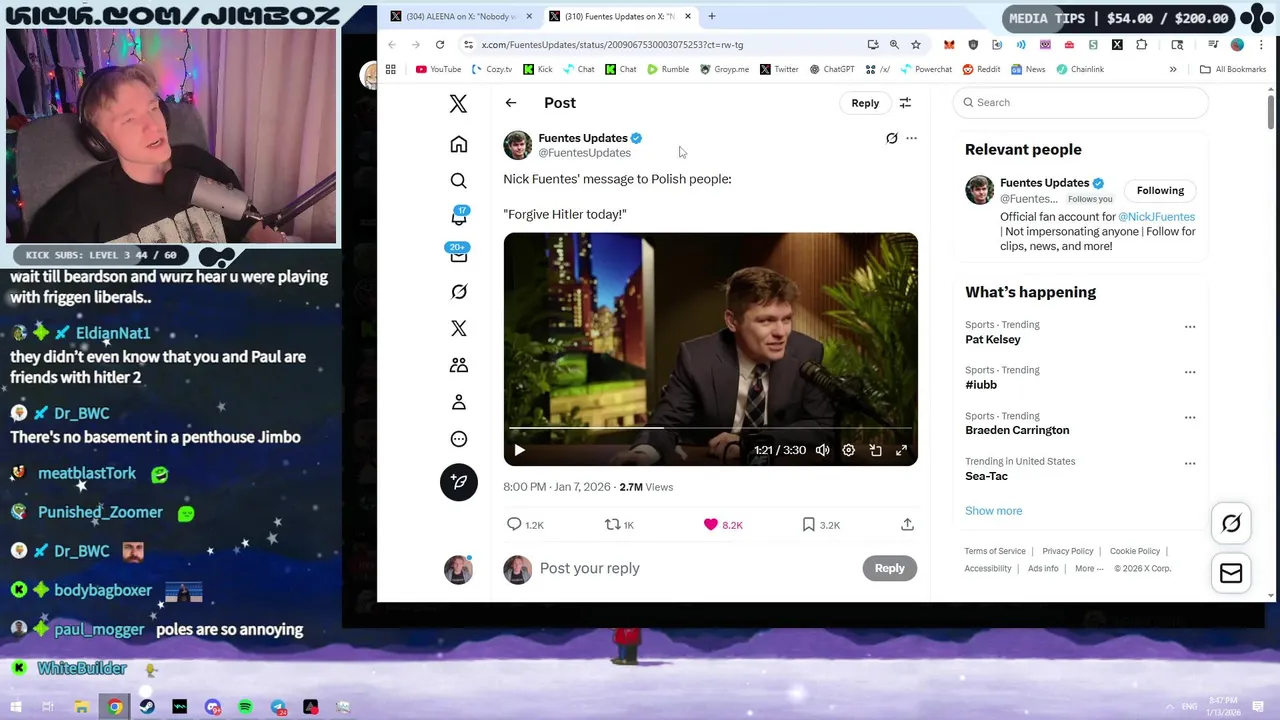Click the X search input field

point(1081,102)
